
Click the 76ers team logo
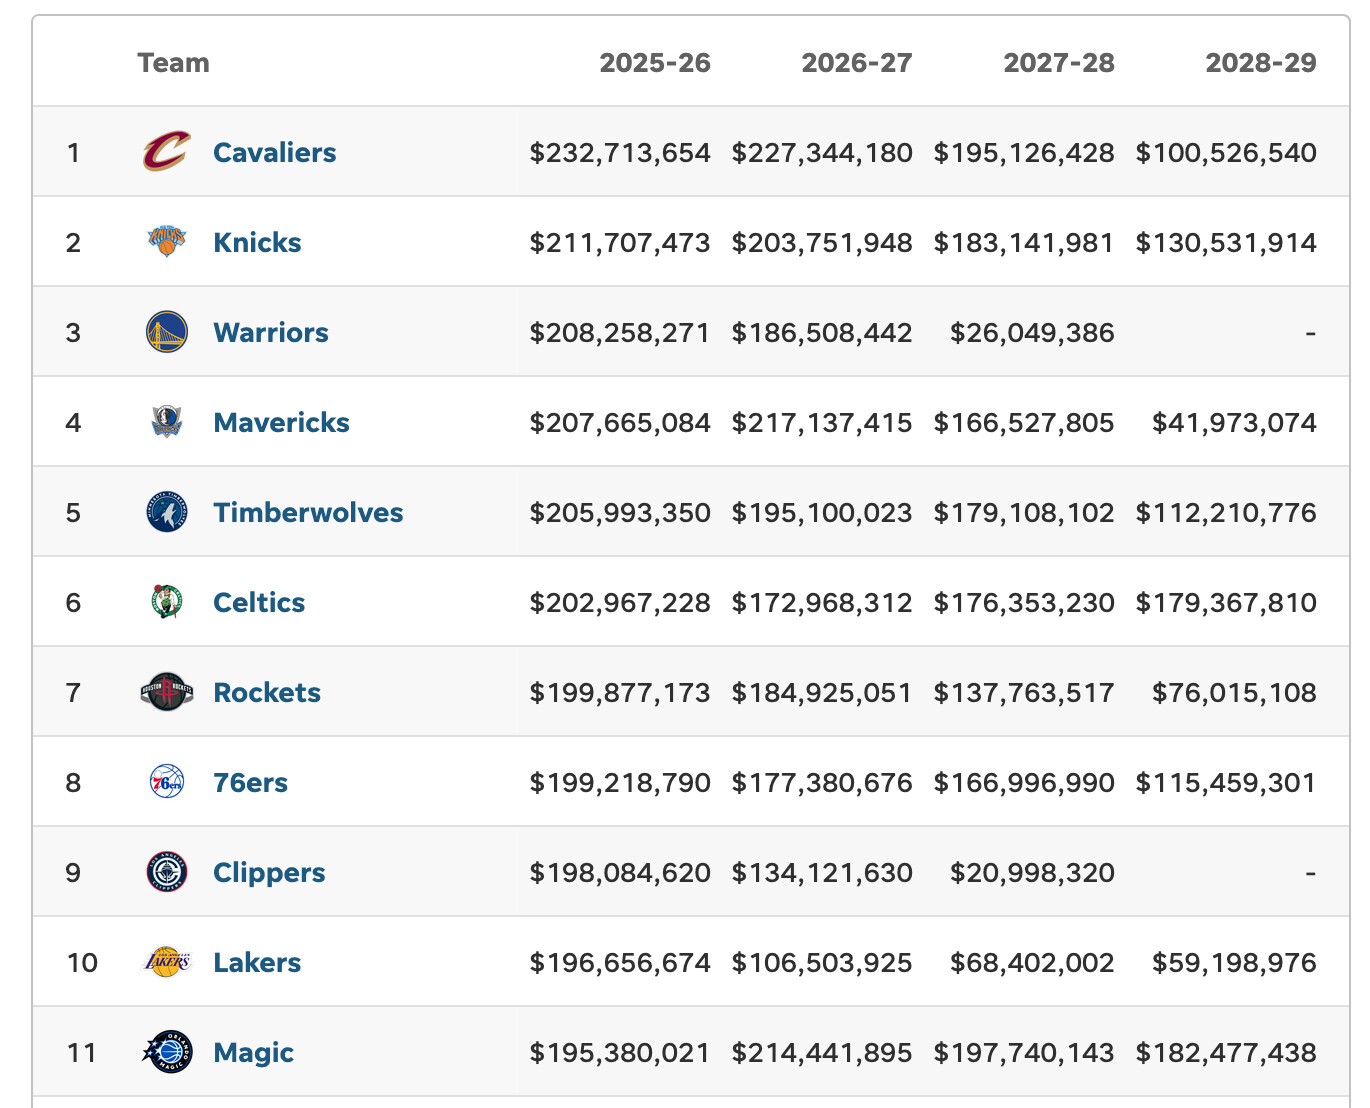[x=166, y=782]
